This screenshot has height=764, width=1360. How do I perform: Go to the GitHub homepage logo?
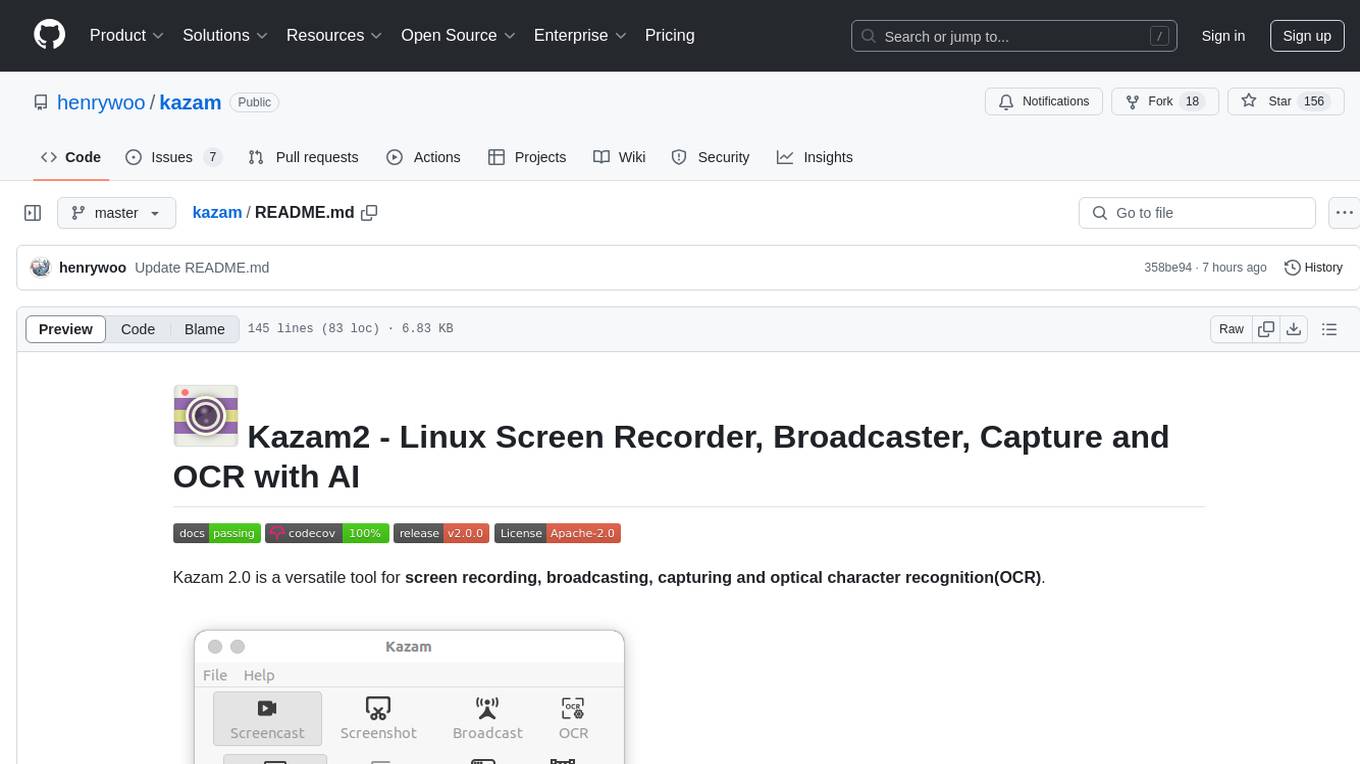(x=50, y=35)
